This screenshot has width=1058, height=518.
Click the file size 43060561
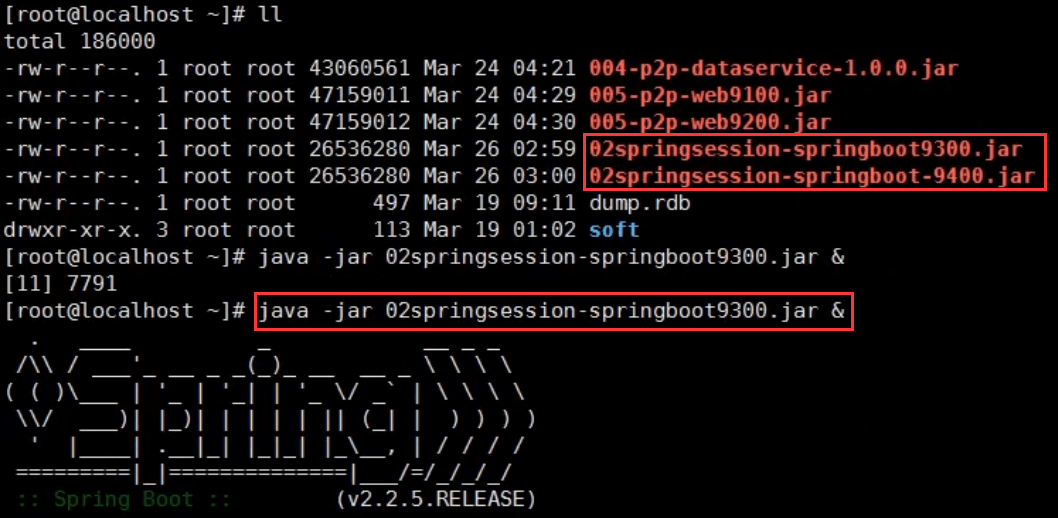(x=359, y=68)
